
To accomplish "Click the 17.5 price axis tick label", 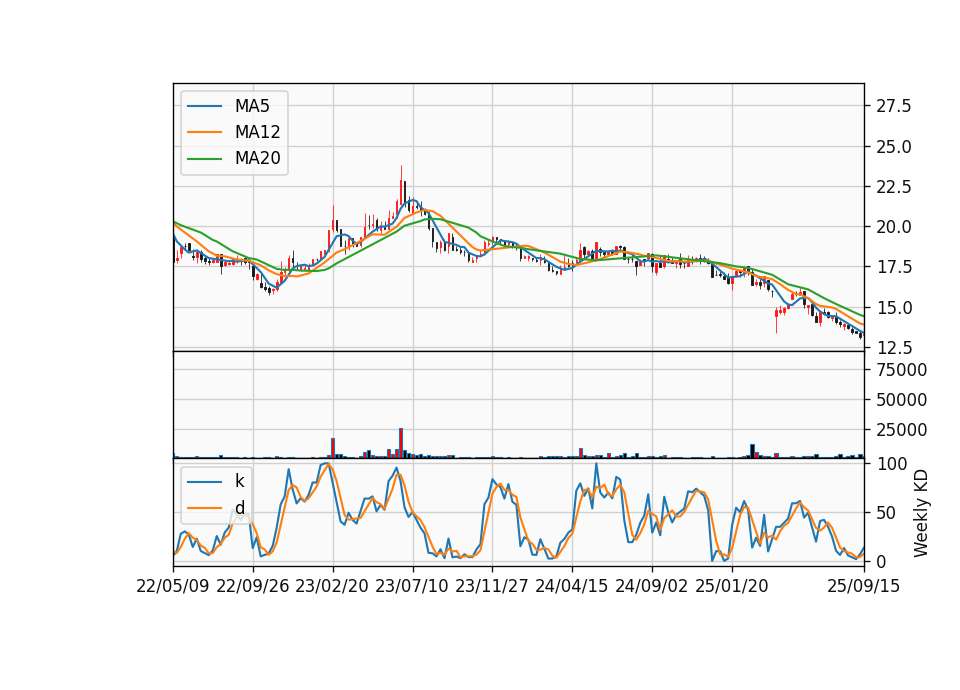I will pos(894,268).
